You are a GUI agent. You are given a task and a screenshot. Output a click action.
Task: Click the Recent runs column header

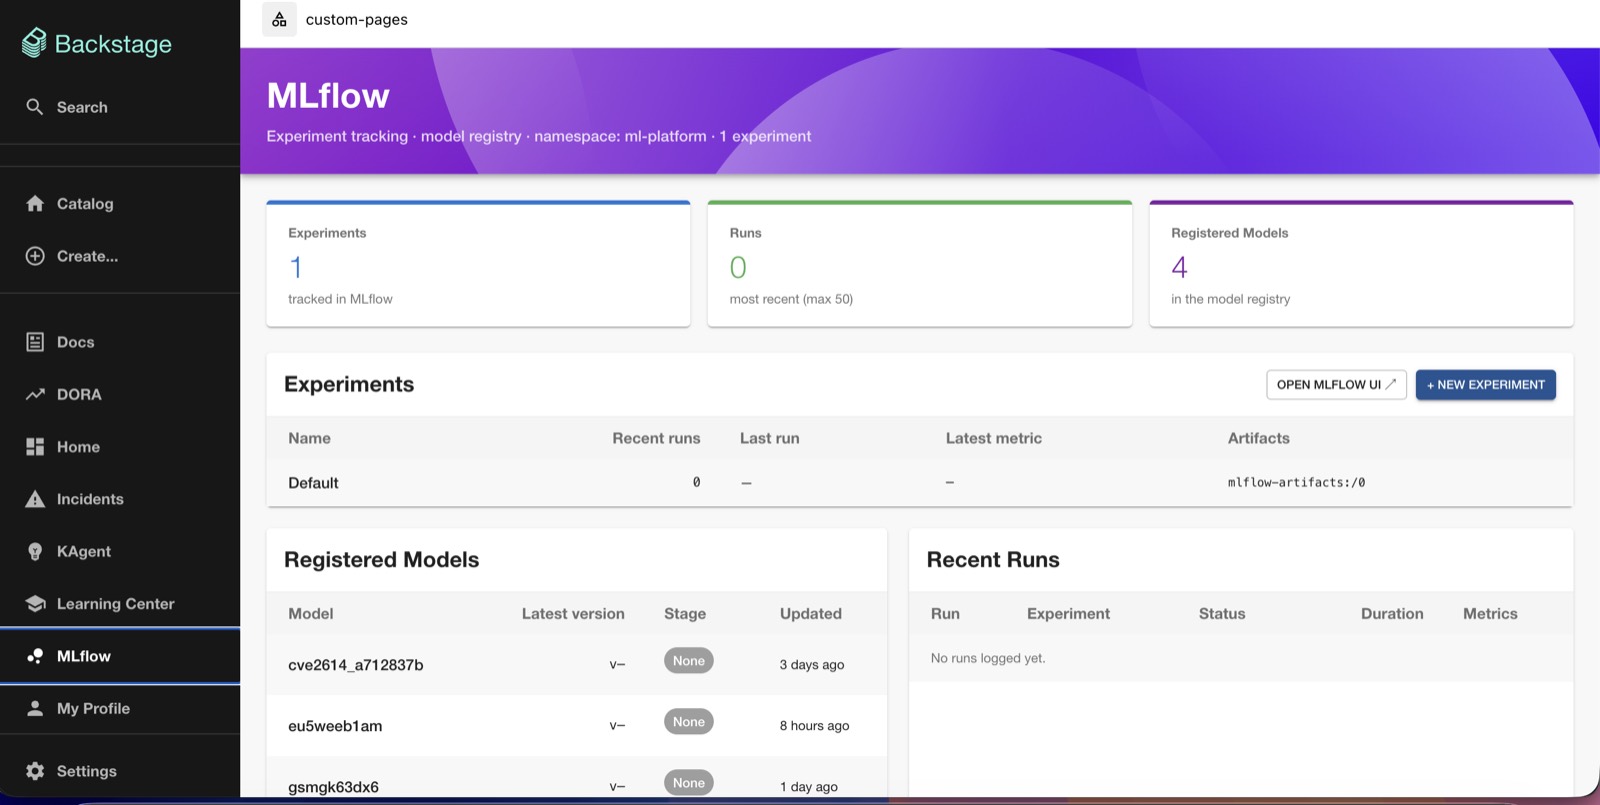[x=656, y=438]
